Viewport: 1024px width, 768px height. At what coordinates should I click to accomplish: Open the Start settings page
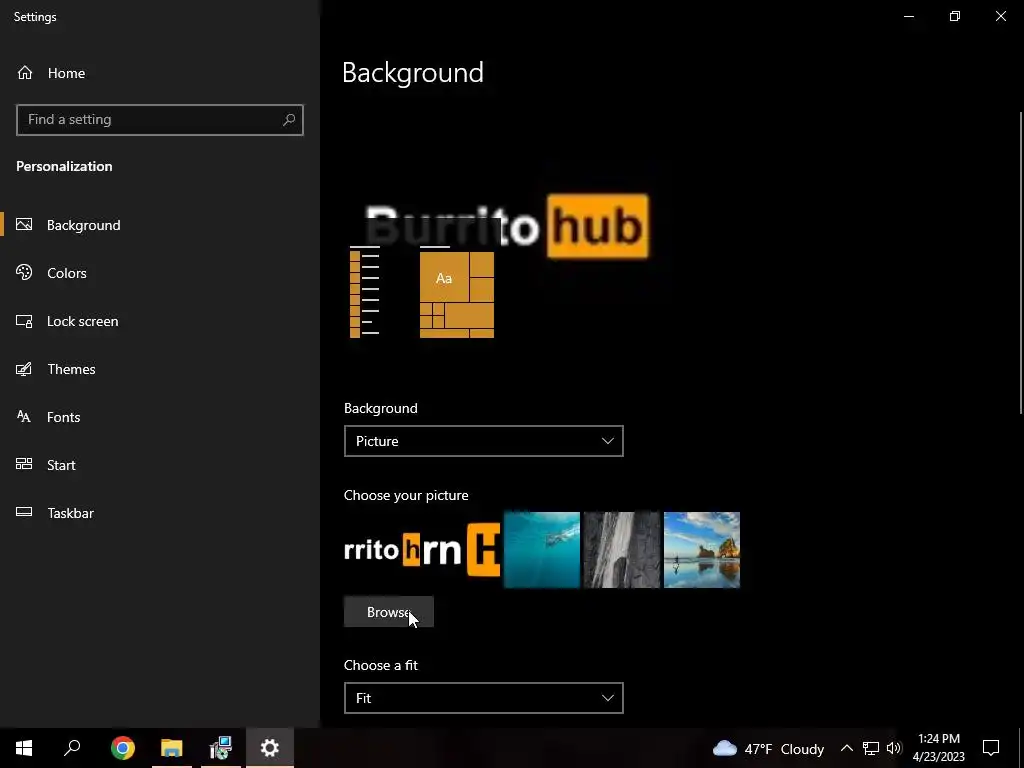point(160,465)
